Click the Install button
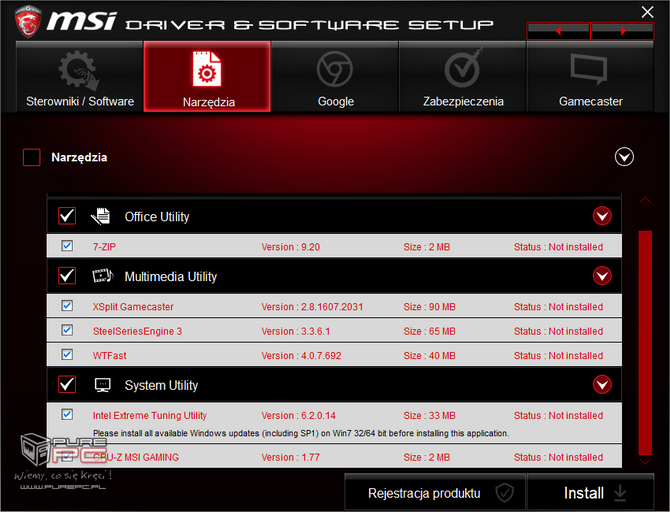Screen dimensions: 670x512 (x=591, y=492)
